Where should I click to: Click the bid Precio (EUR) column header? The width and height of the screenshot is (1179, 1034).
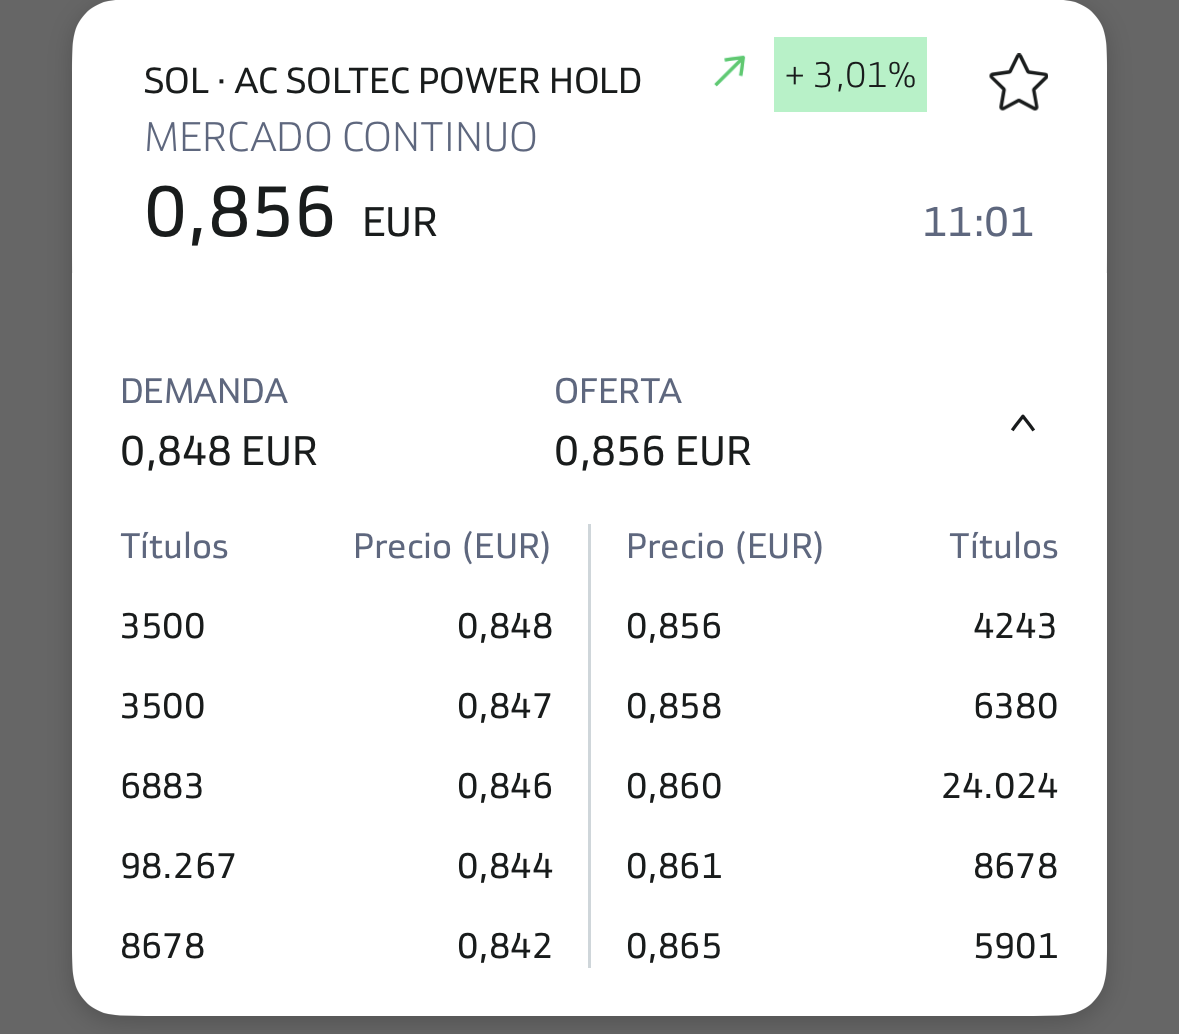(452, 547)
